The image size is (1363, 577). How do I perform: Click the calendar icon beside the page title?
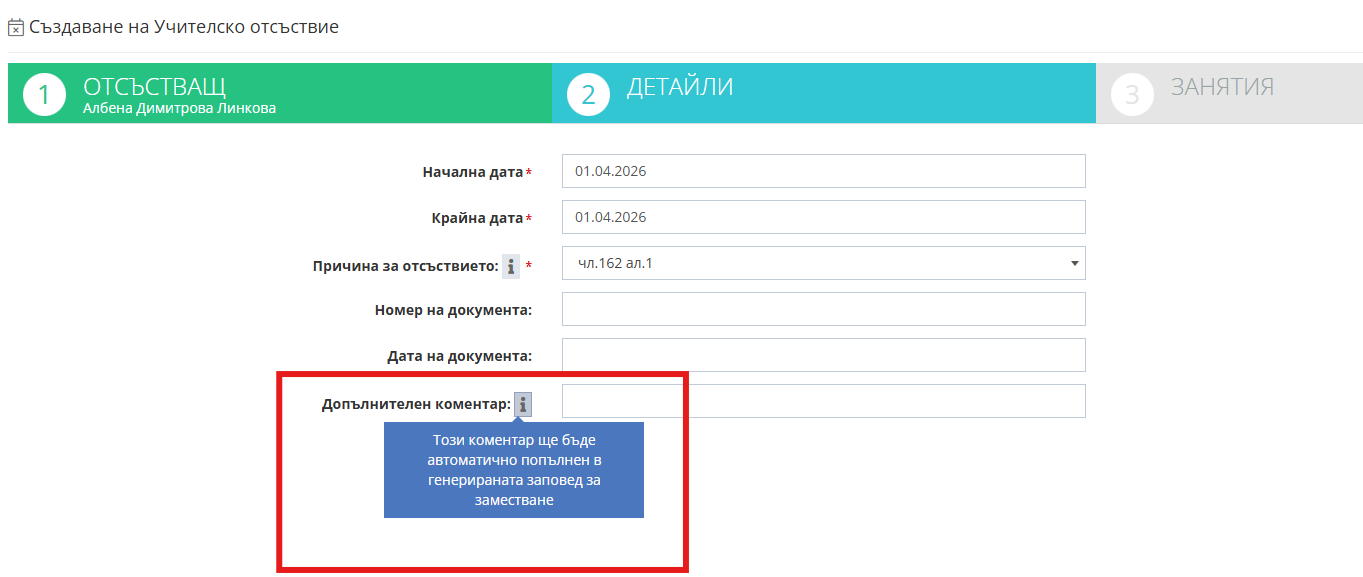point(16,28)
